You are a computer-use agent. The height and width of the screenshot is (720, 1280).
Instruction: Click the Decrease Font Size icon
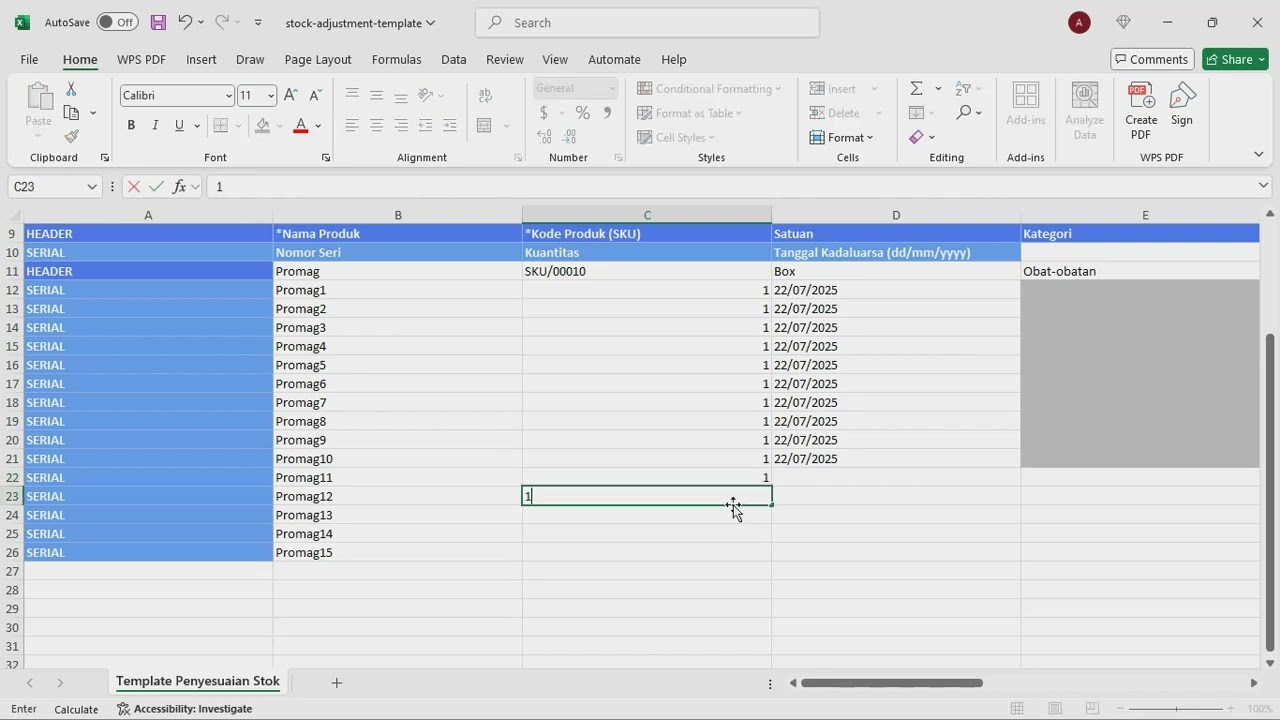coord(315,95)
